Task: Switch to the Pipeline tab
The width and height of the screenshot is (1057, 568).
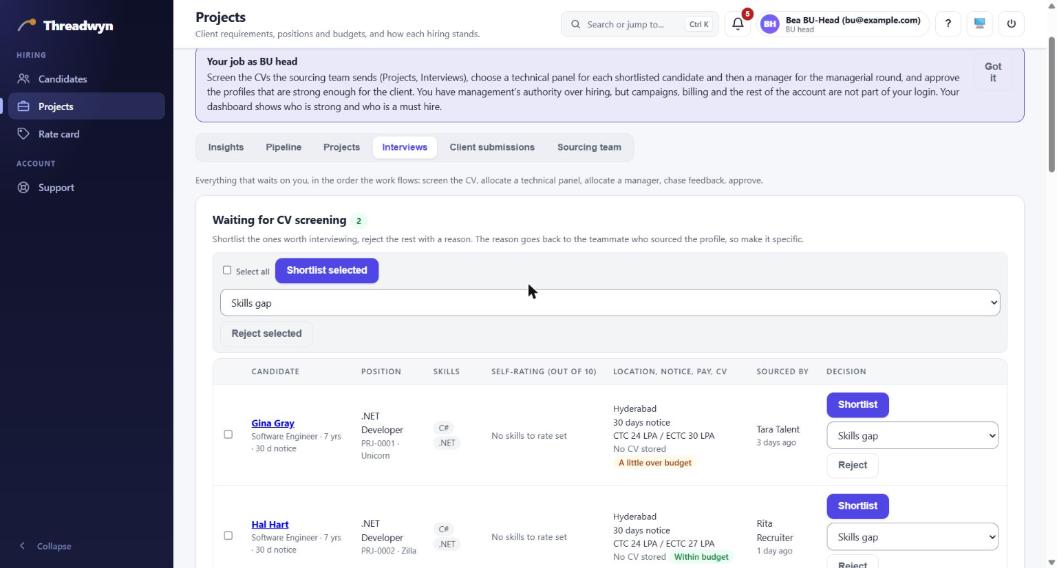Action: click(x=283, y=147)
